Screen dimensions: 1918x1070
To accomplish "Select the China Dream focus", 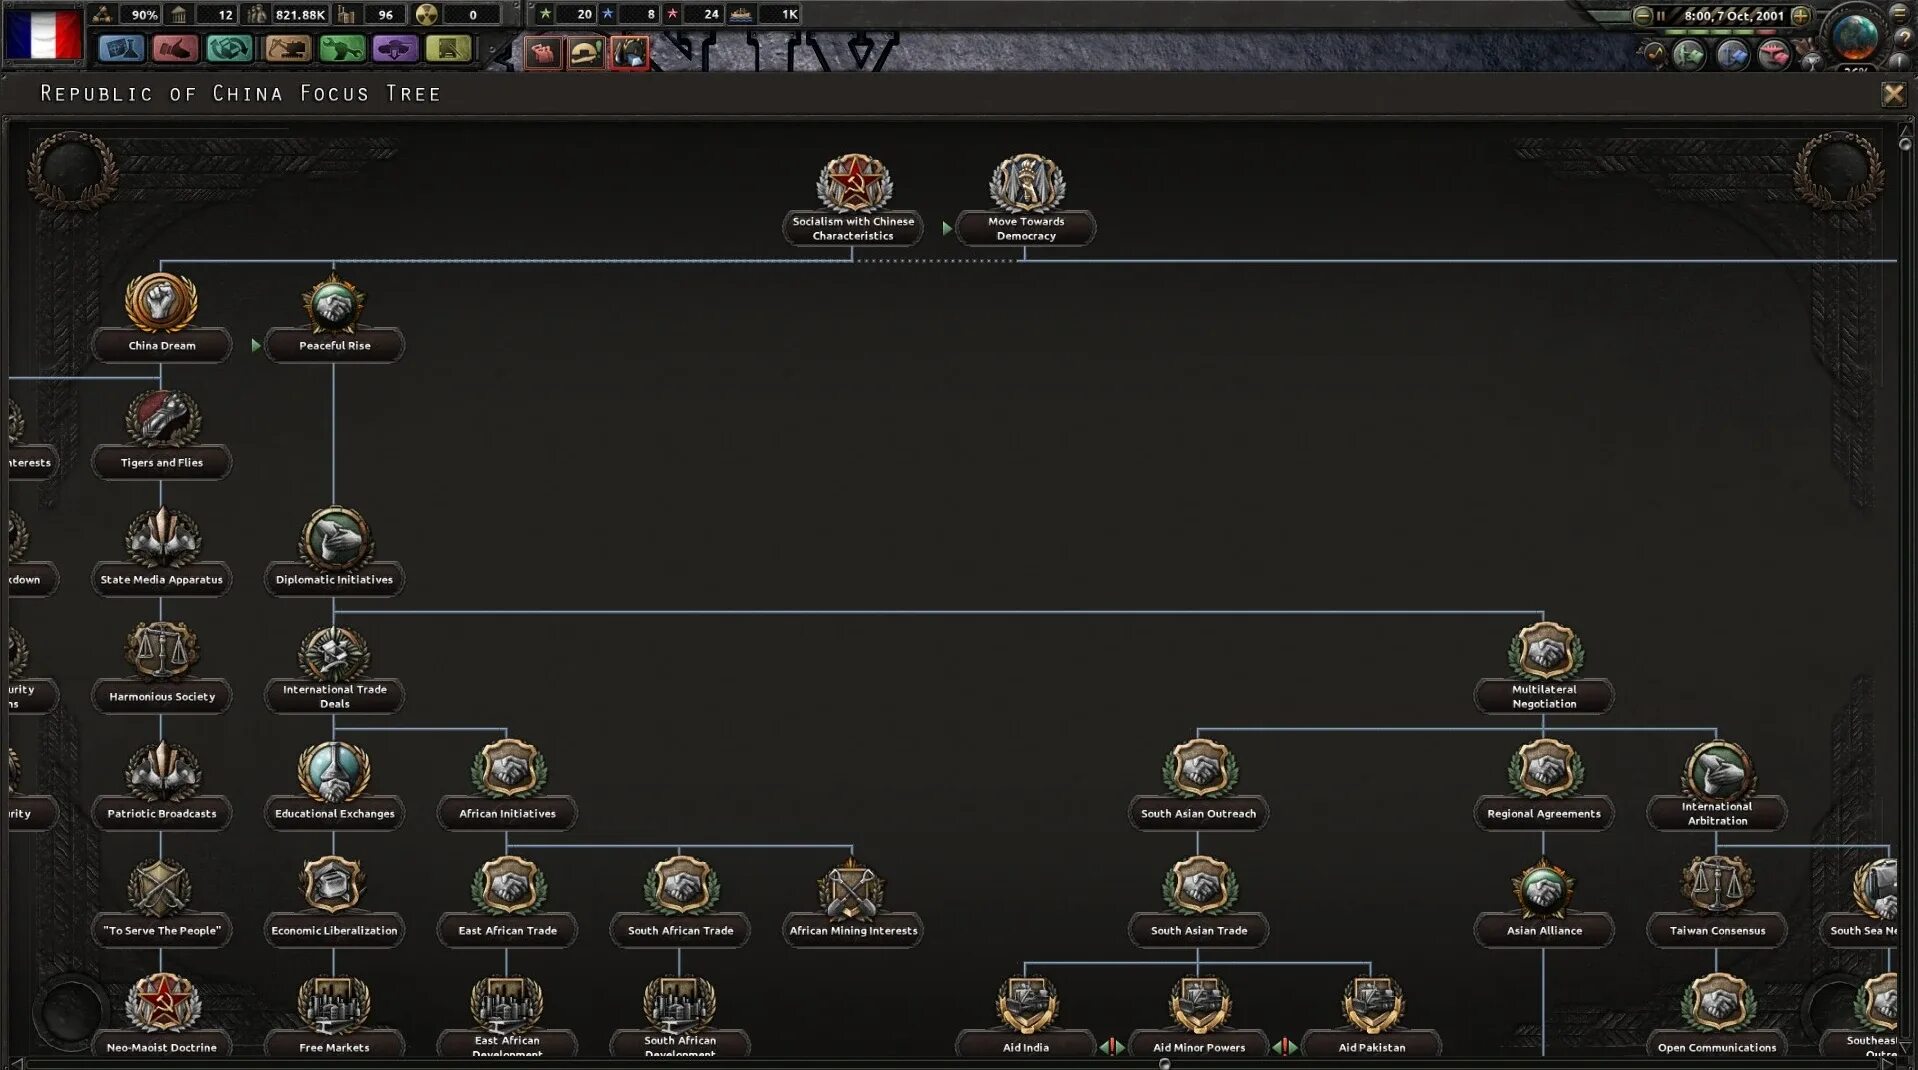I will 161,316.
